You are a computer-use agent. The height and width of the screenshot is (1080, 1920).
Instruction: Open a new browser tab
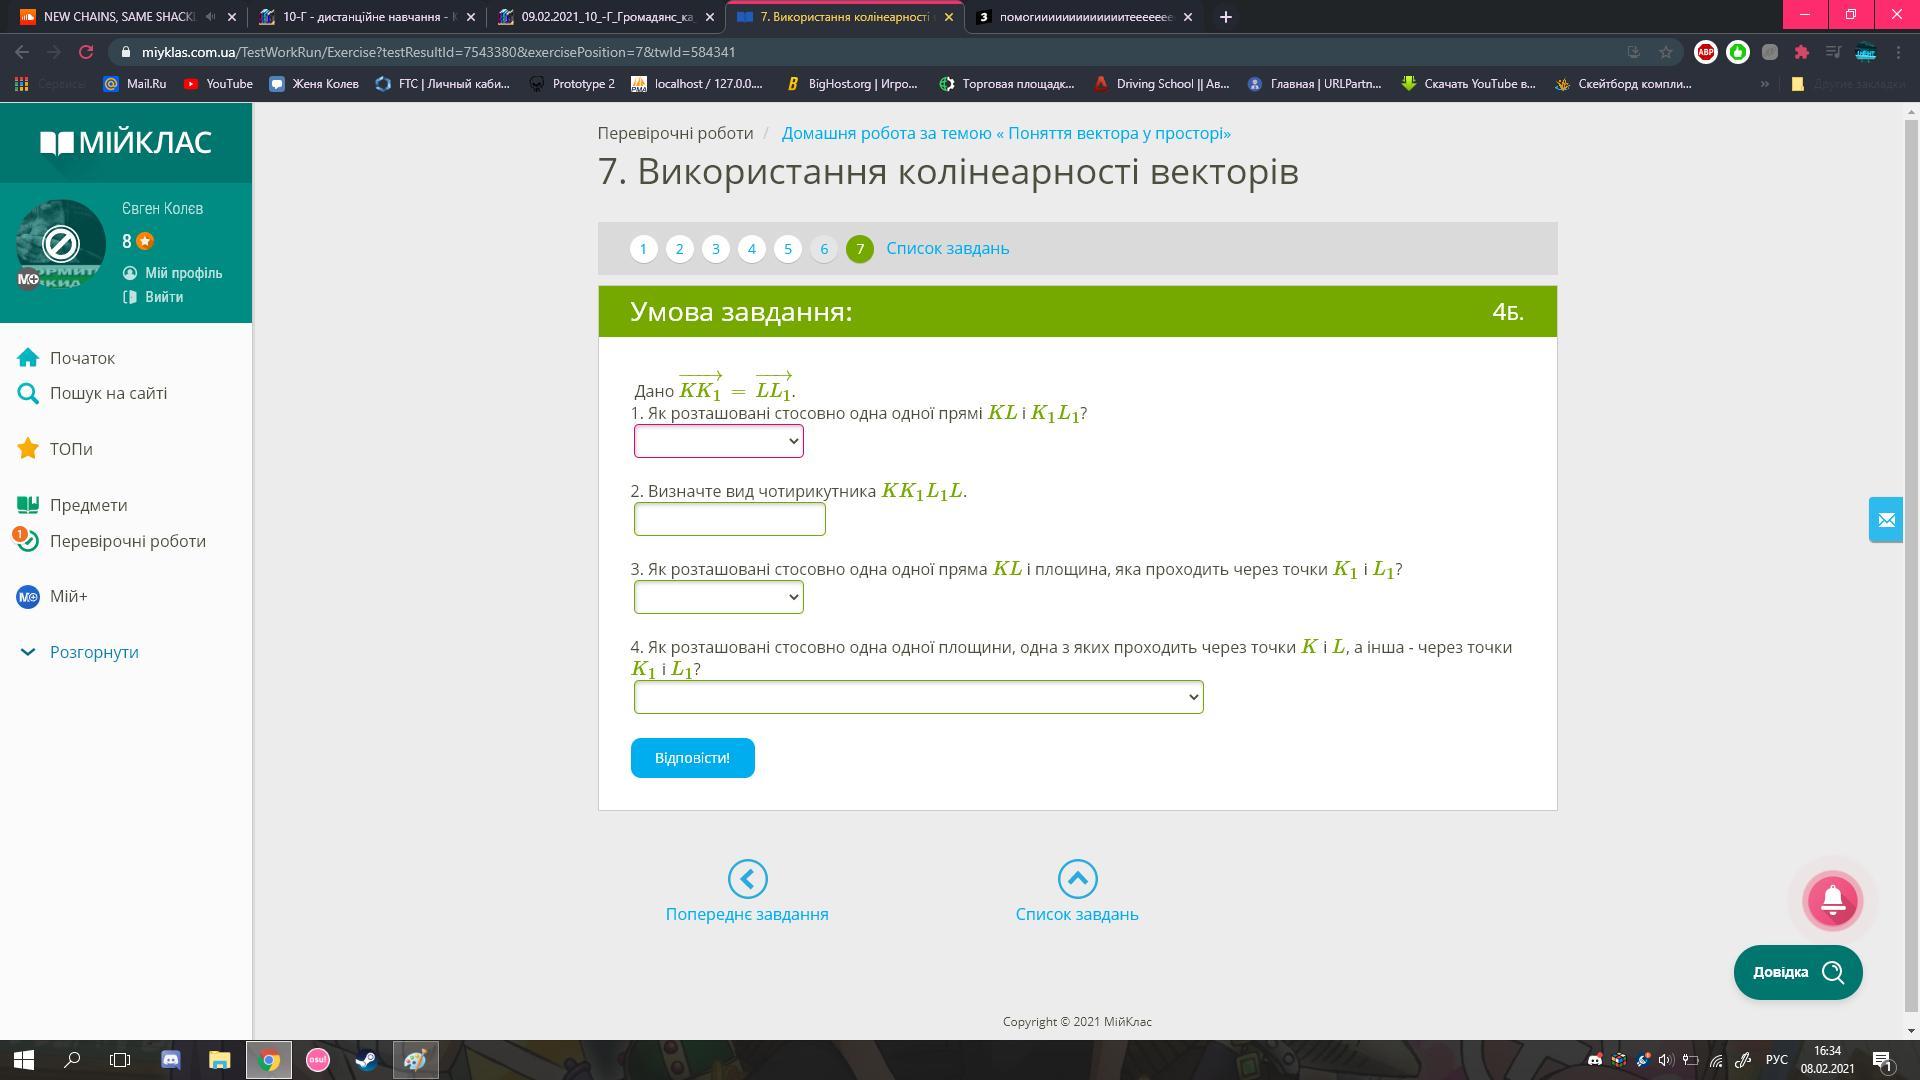1225,17
